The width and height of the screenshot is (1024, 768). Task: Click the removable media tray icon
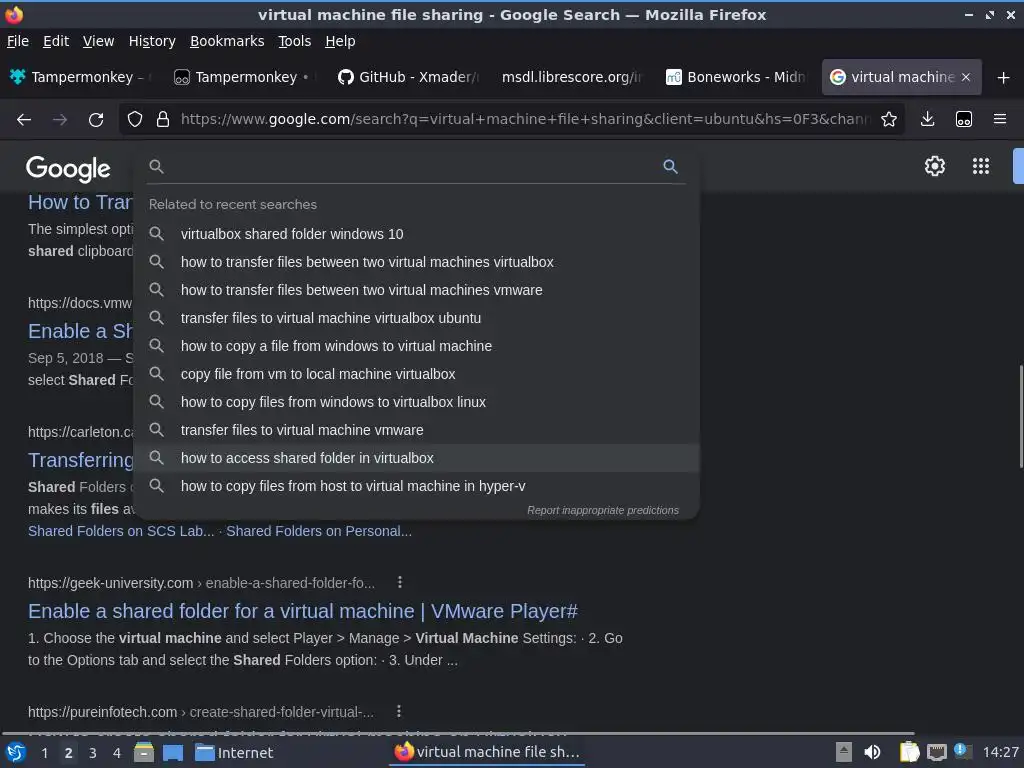coord(844,752)
